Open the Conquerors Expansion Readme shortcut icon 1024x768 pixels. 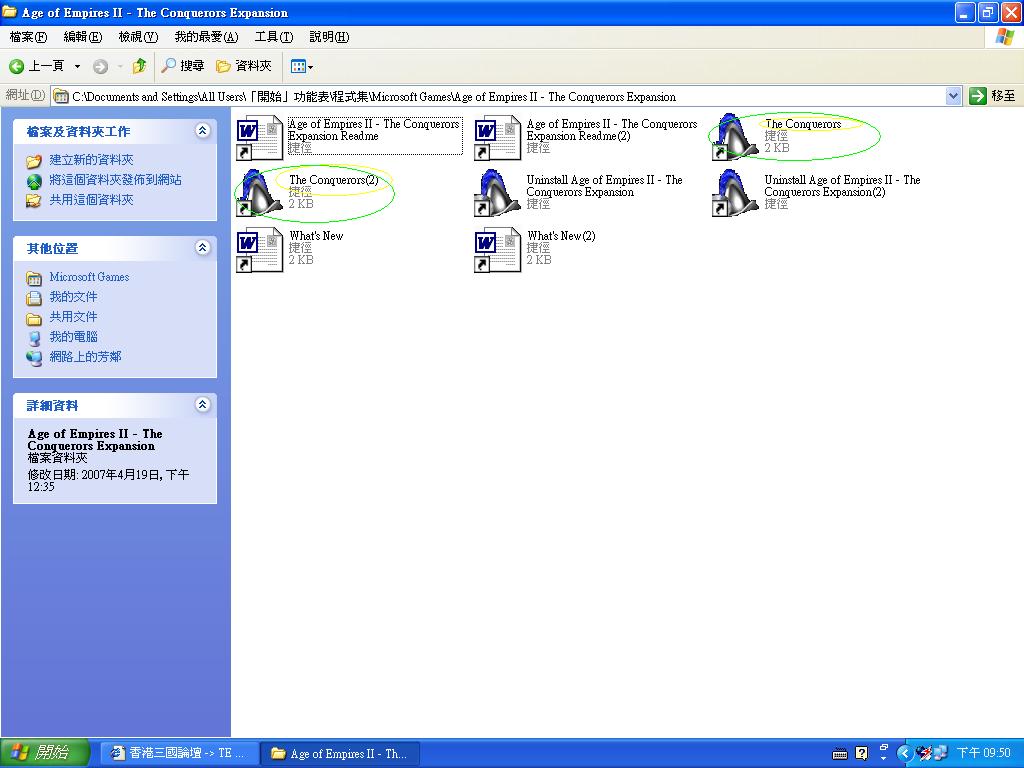[259, 138]
